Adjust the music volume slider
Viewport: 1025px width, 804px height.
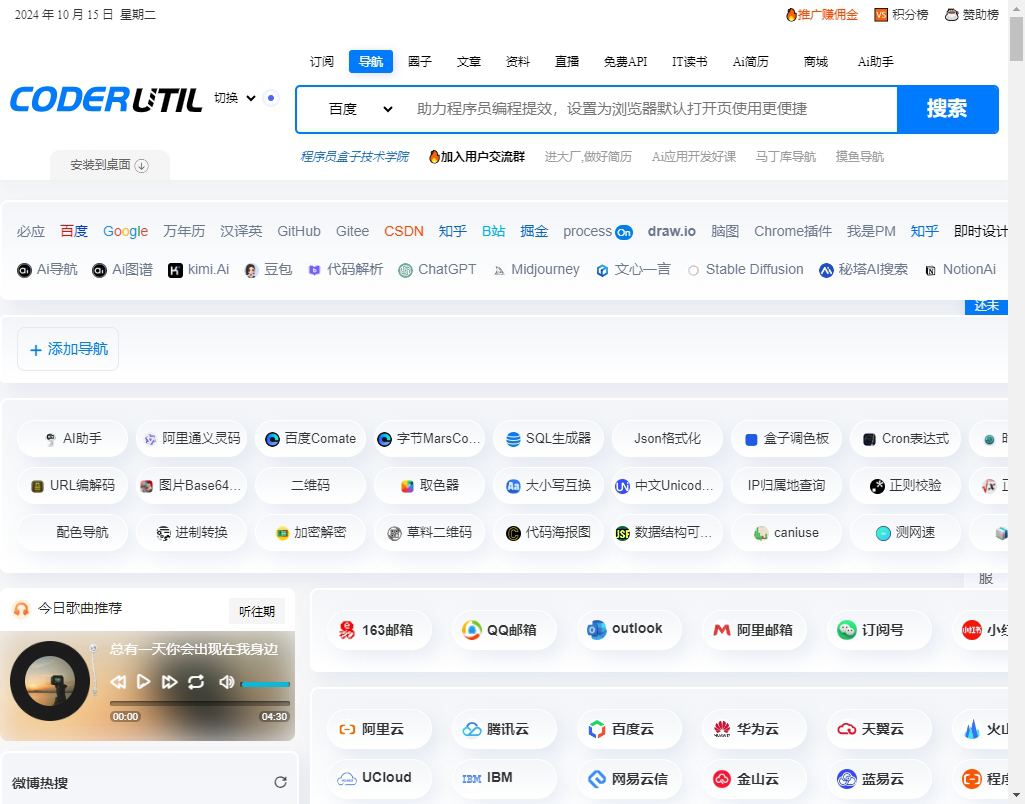[x=265, y=684]
